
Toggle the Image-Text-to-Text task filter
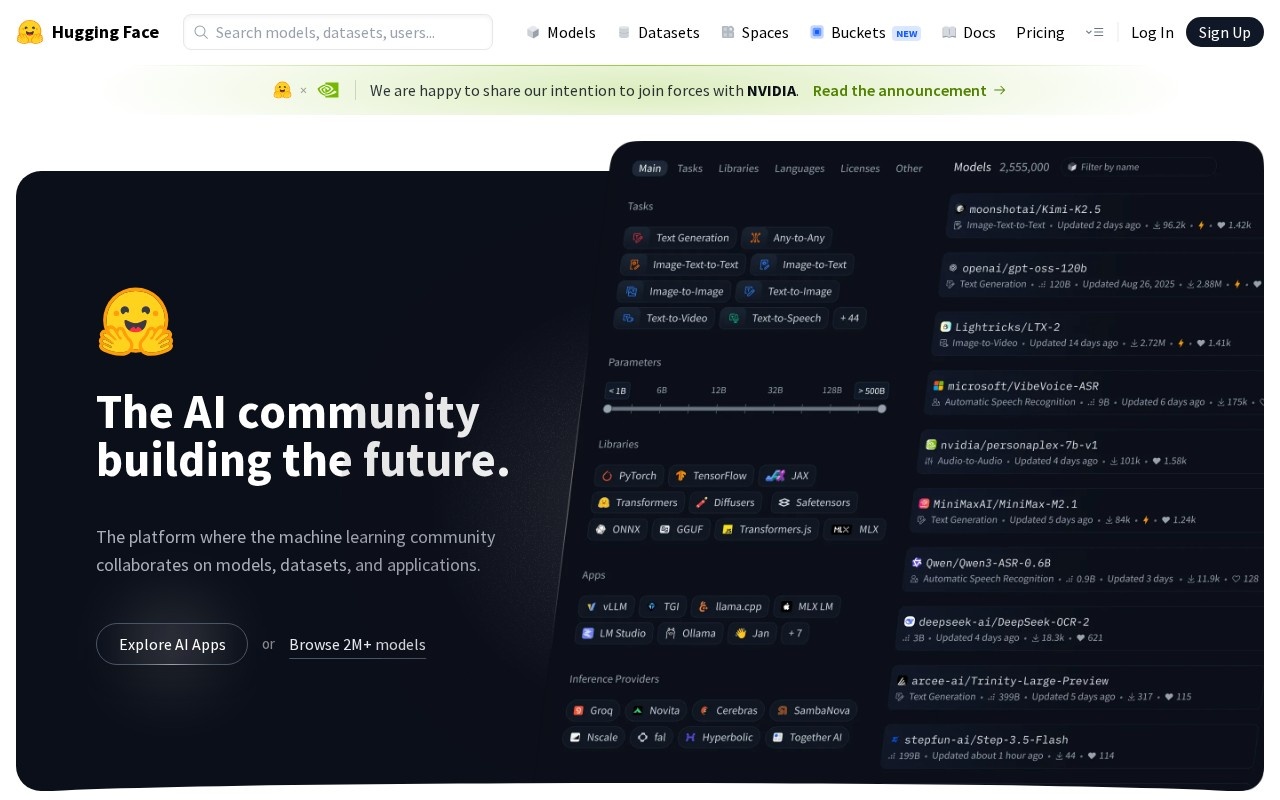(x=683, y=264)
